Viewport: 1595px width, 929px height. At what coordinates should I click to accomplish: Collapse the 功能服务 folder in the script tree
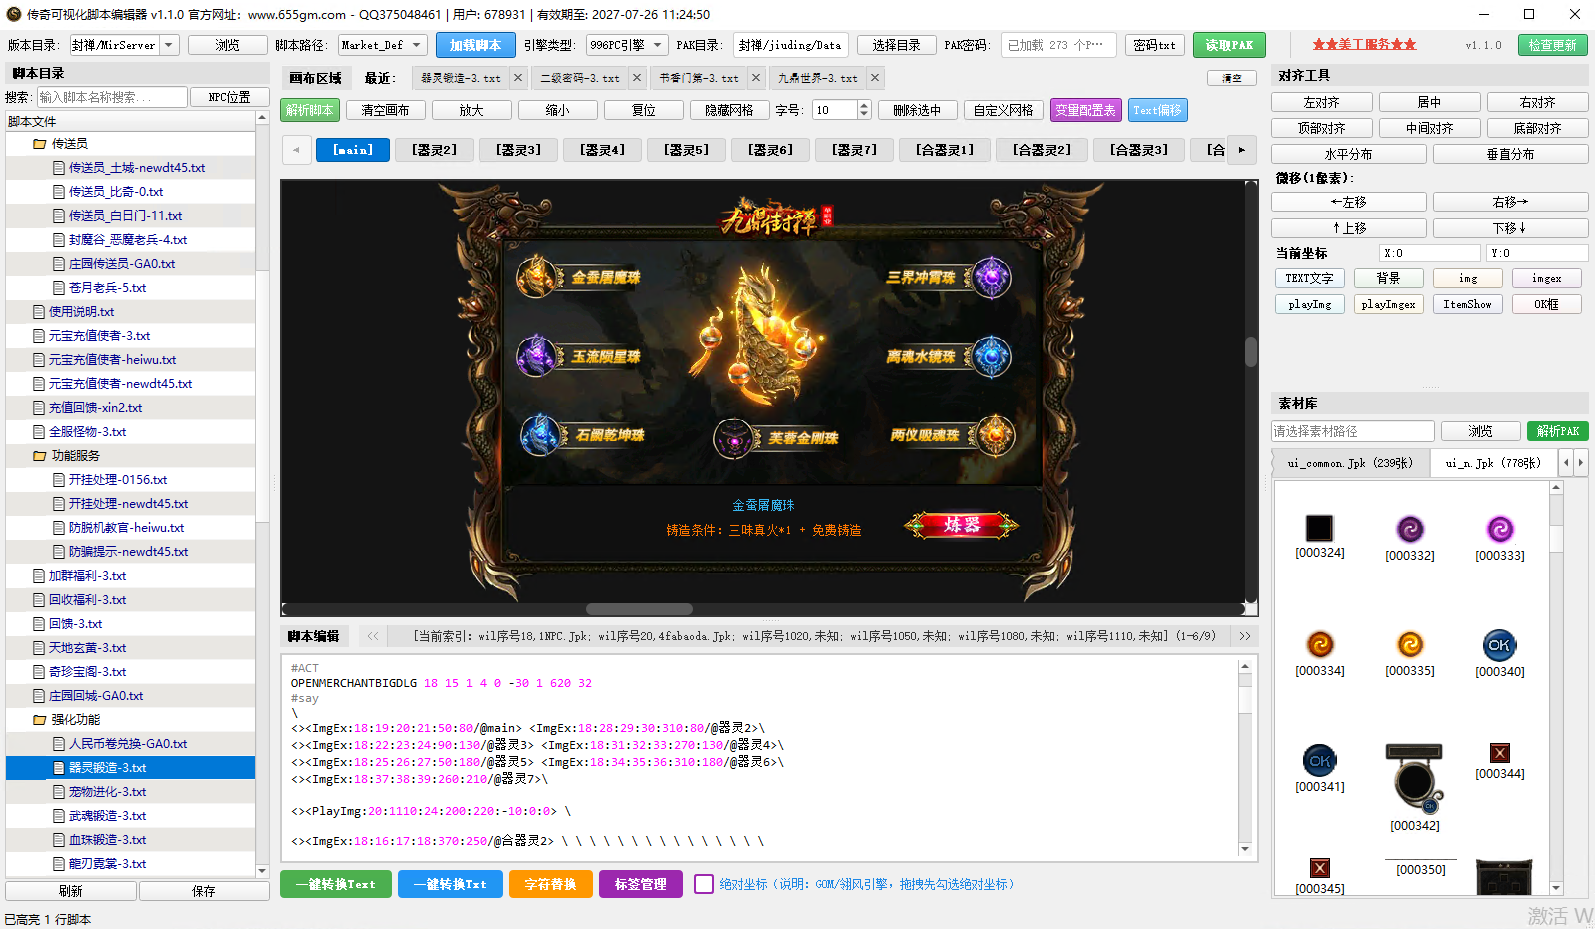coord(40,456)
